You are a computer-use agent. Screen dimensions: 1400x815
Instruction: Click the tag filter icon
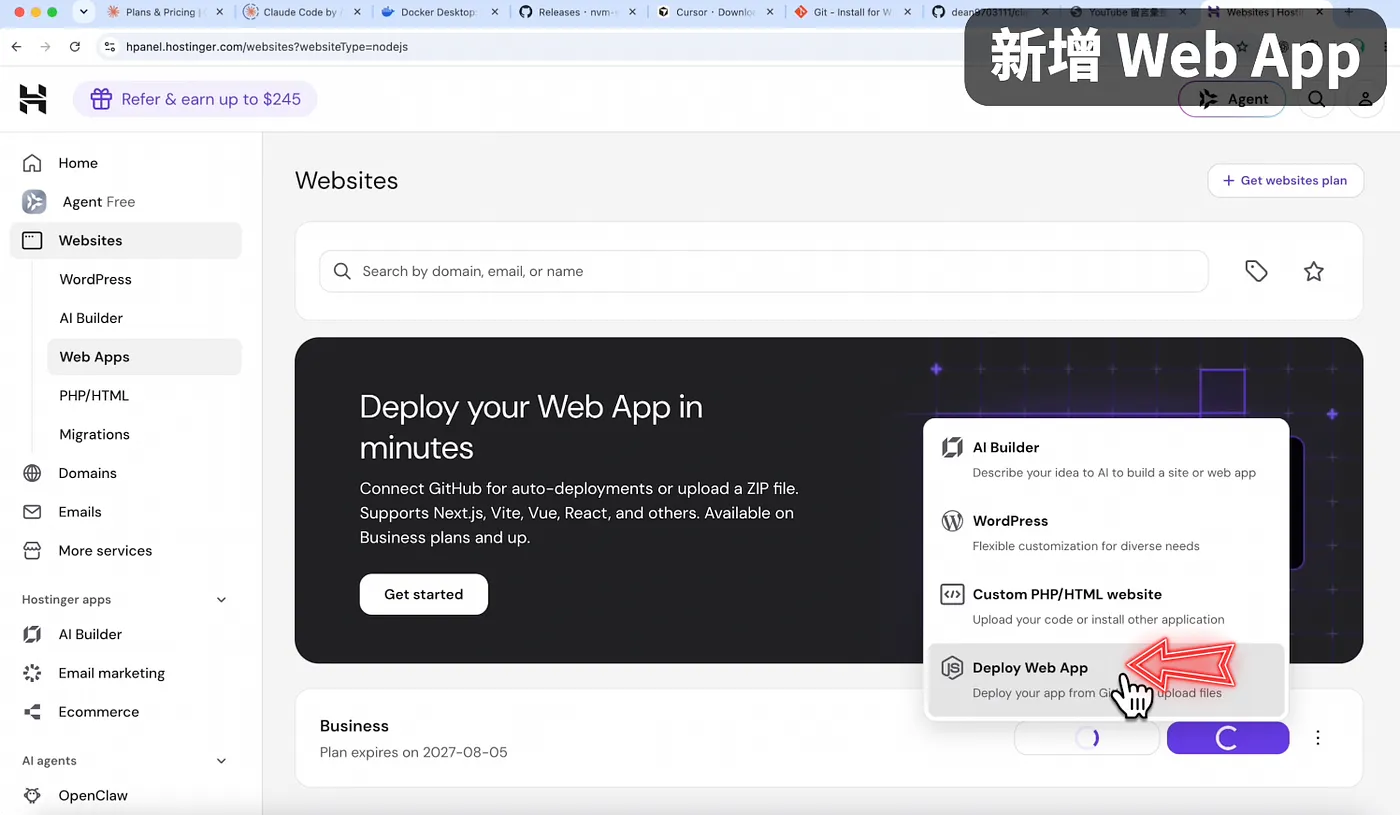[1256, 271]
